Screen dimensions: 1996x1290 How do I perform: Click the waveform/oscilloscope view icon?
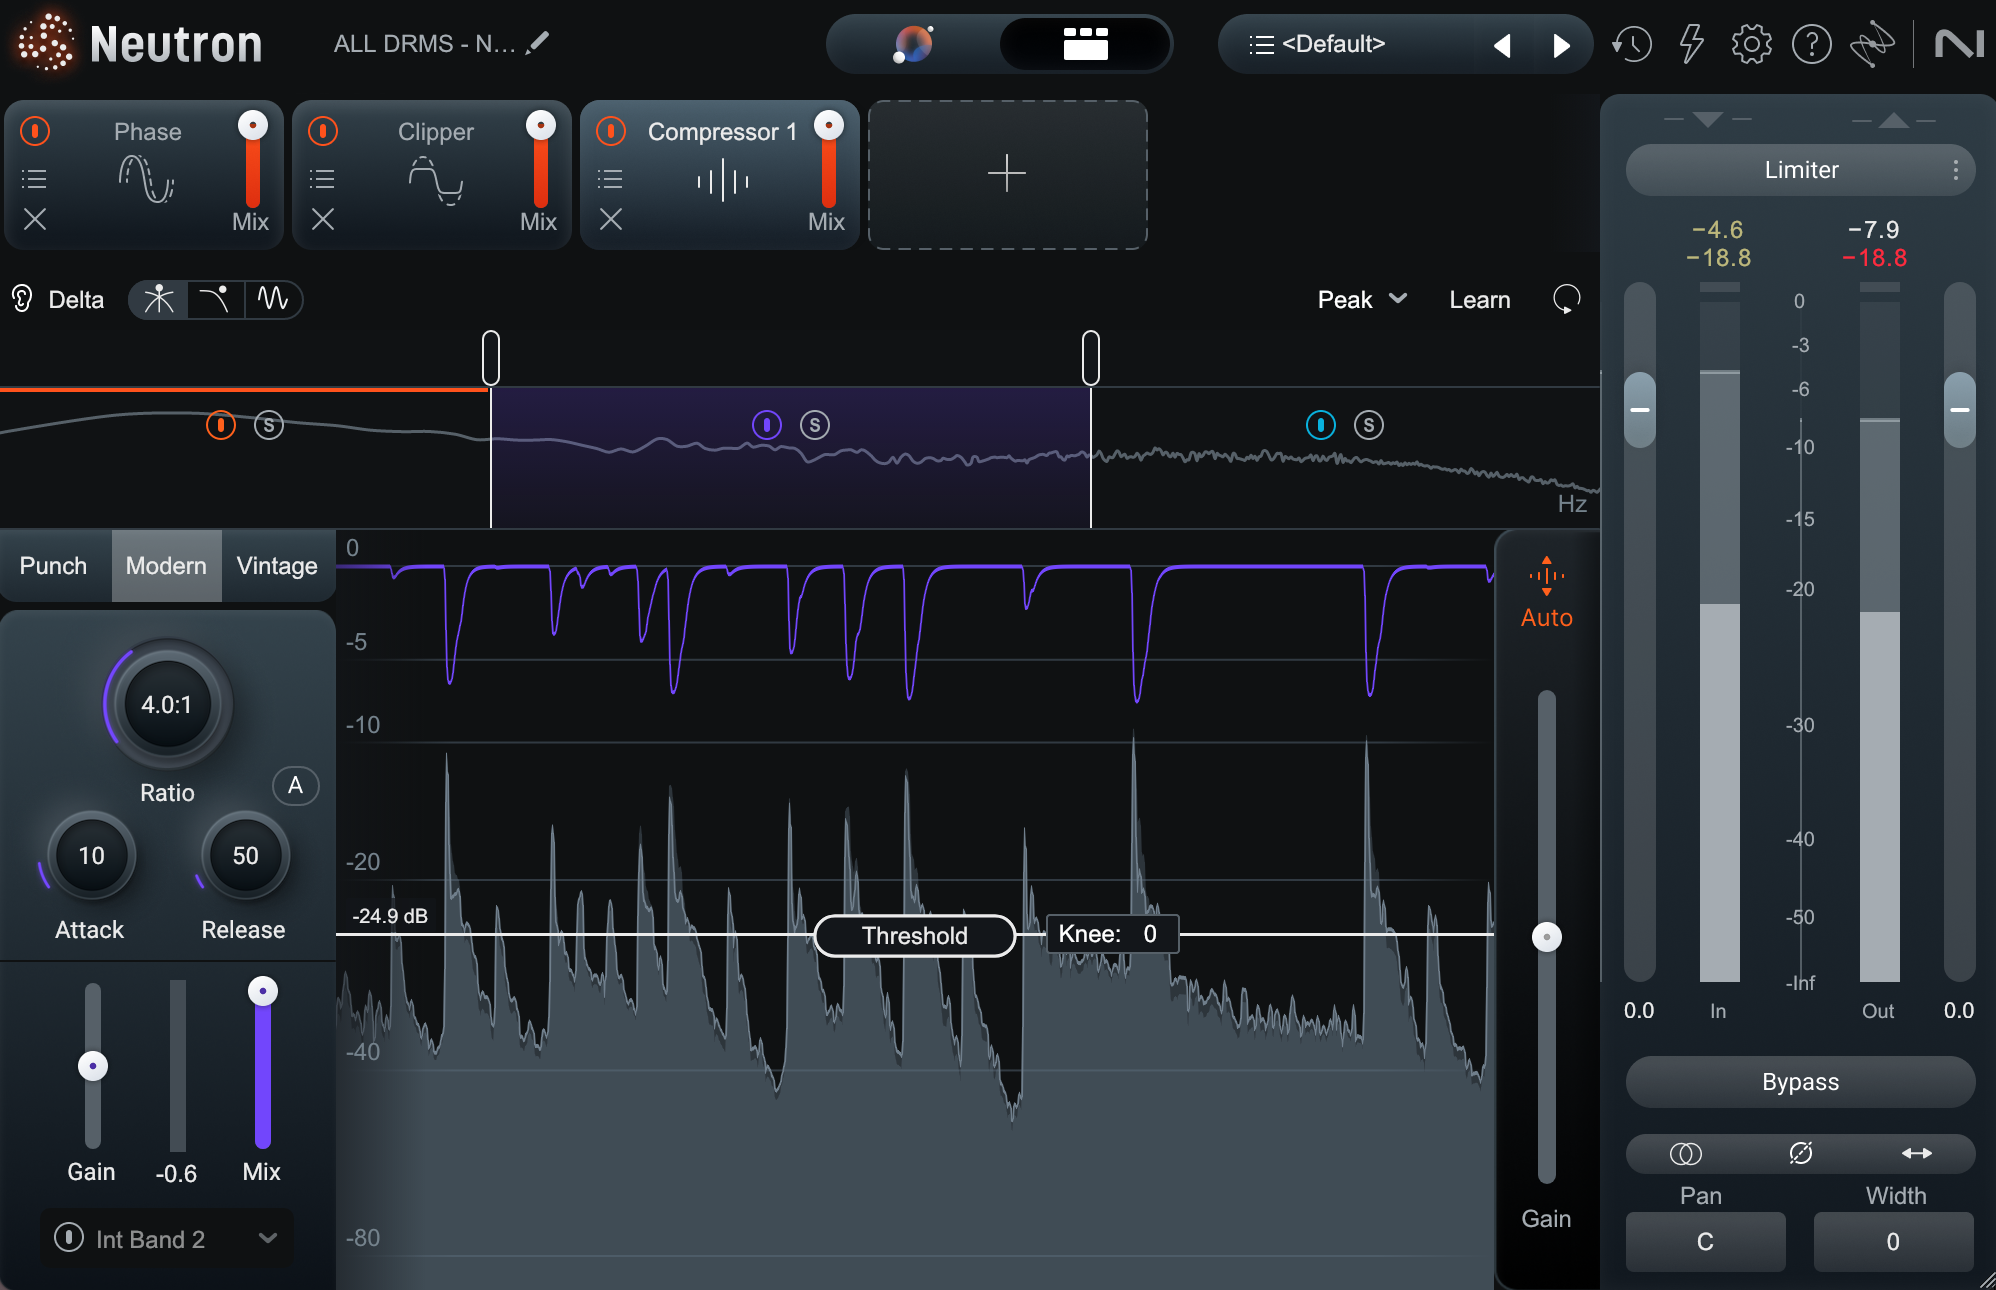click(272, 301)
